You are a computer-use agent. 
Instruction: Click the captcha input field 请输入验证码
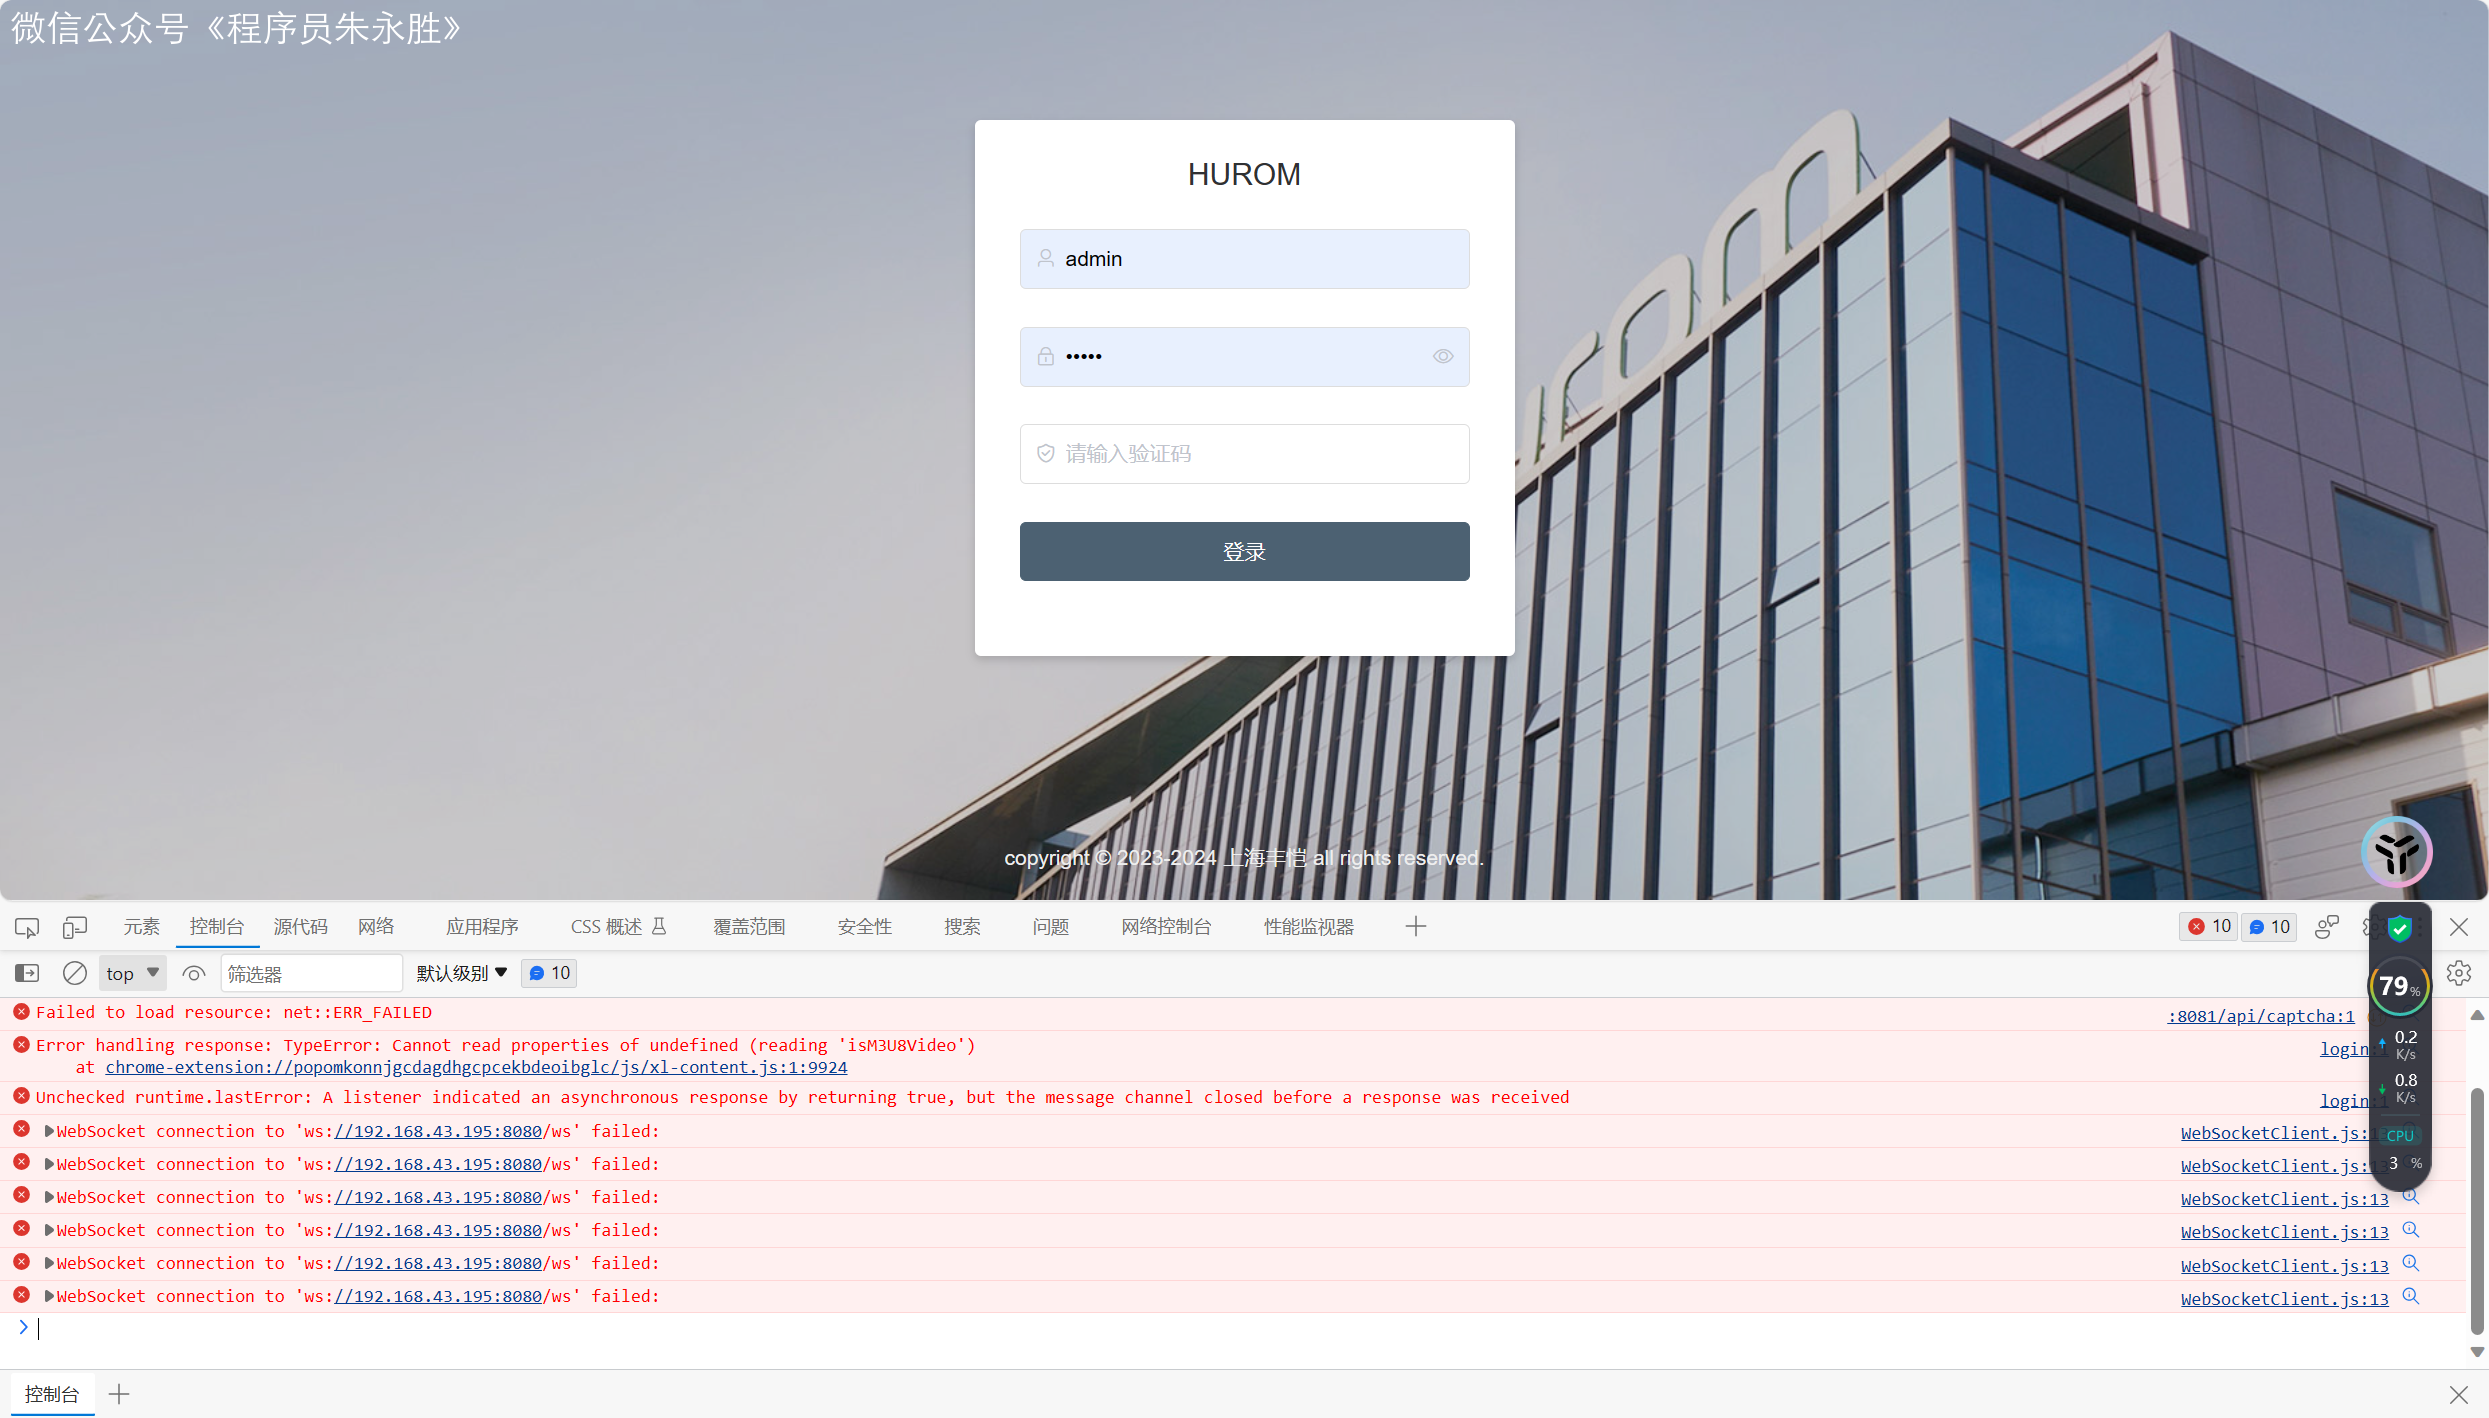[x=1243, y=453]
